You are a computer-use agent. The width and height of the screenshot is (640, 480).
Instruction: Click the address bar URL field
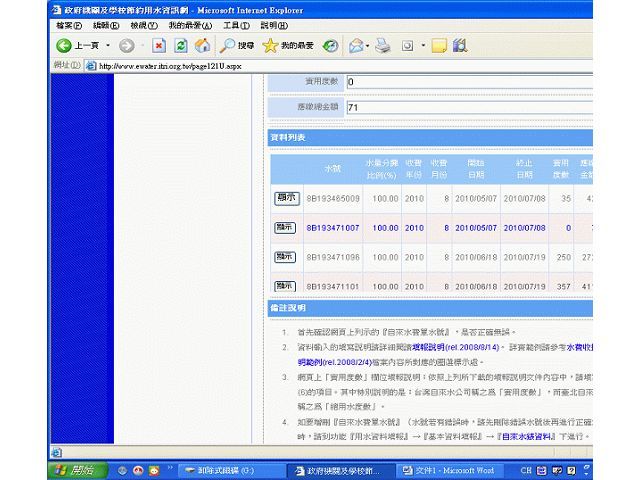pos(300,66)
